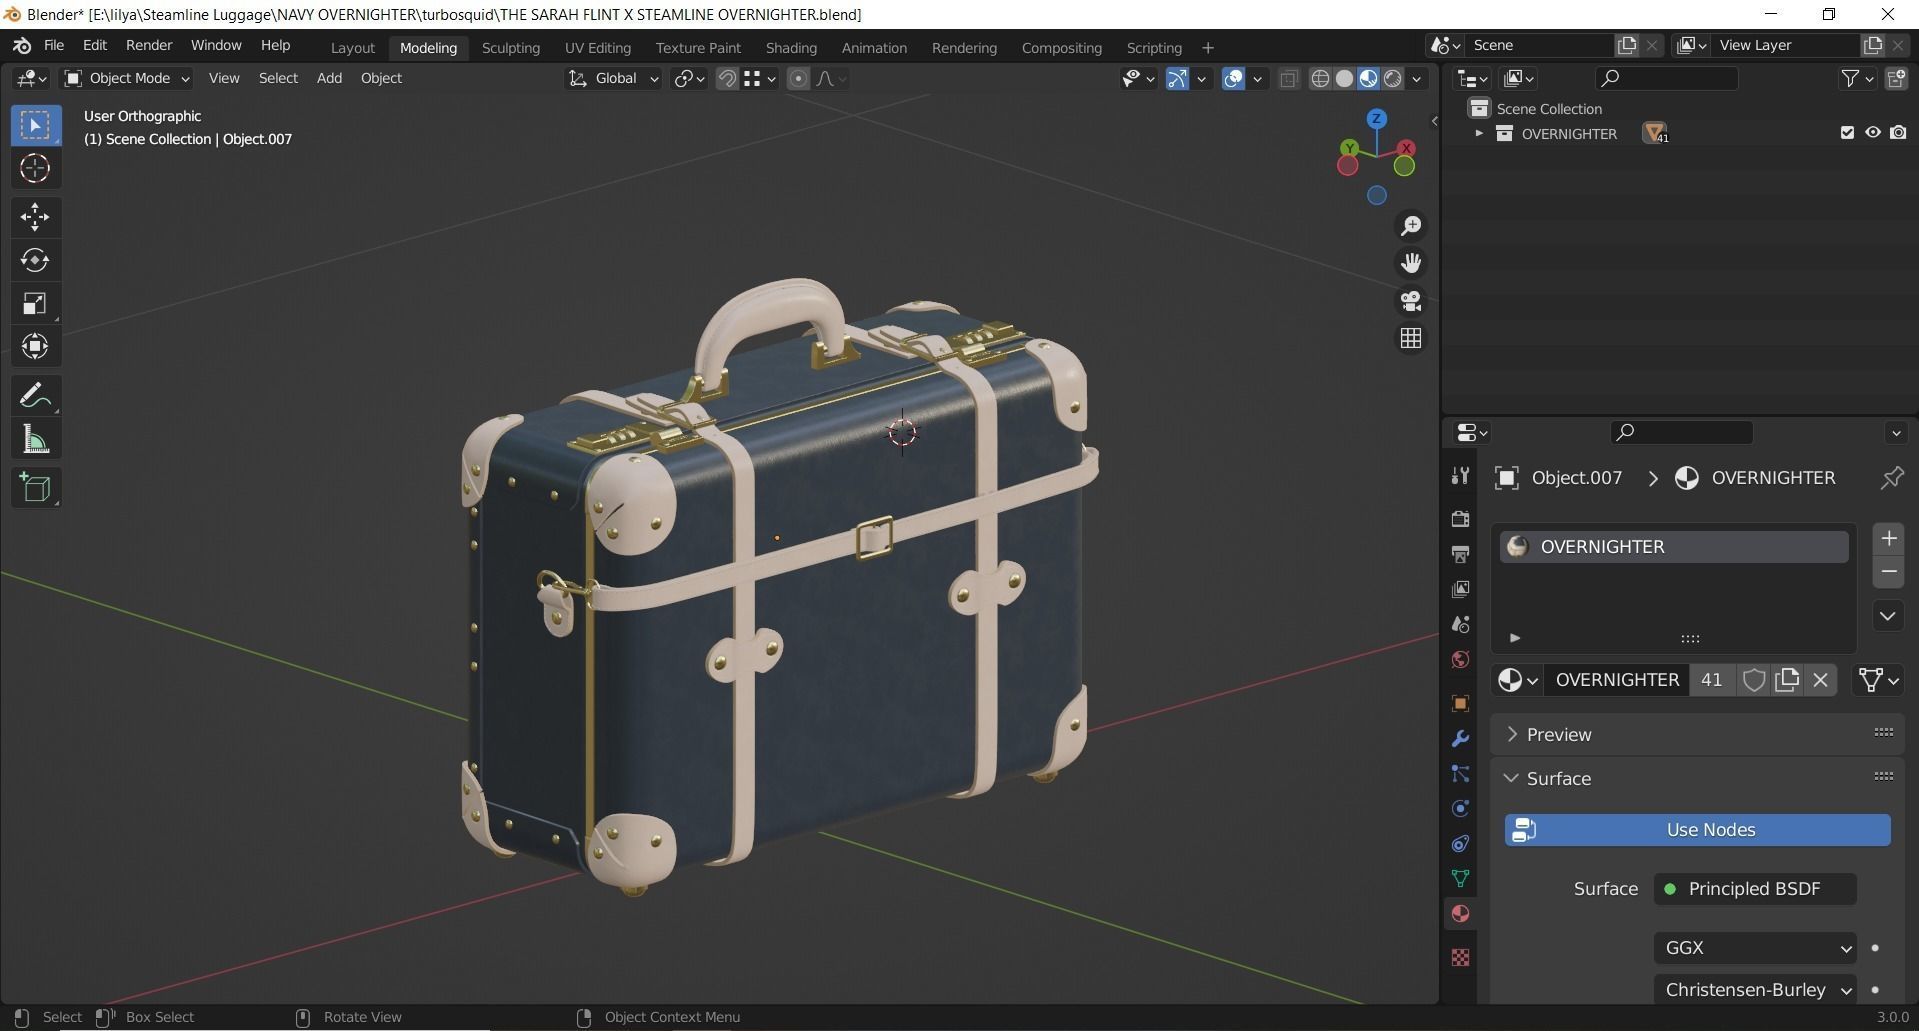Open Output properties tab
This screenshot has height=1031, width=1919.
(x=1460, y=553)
